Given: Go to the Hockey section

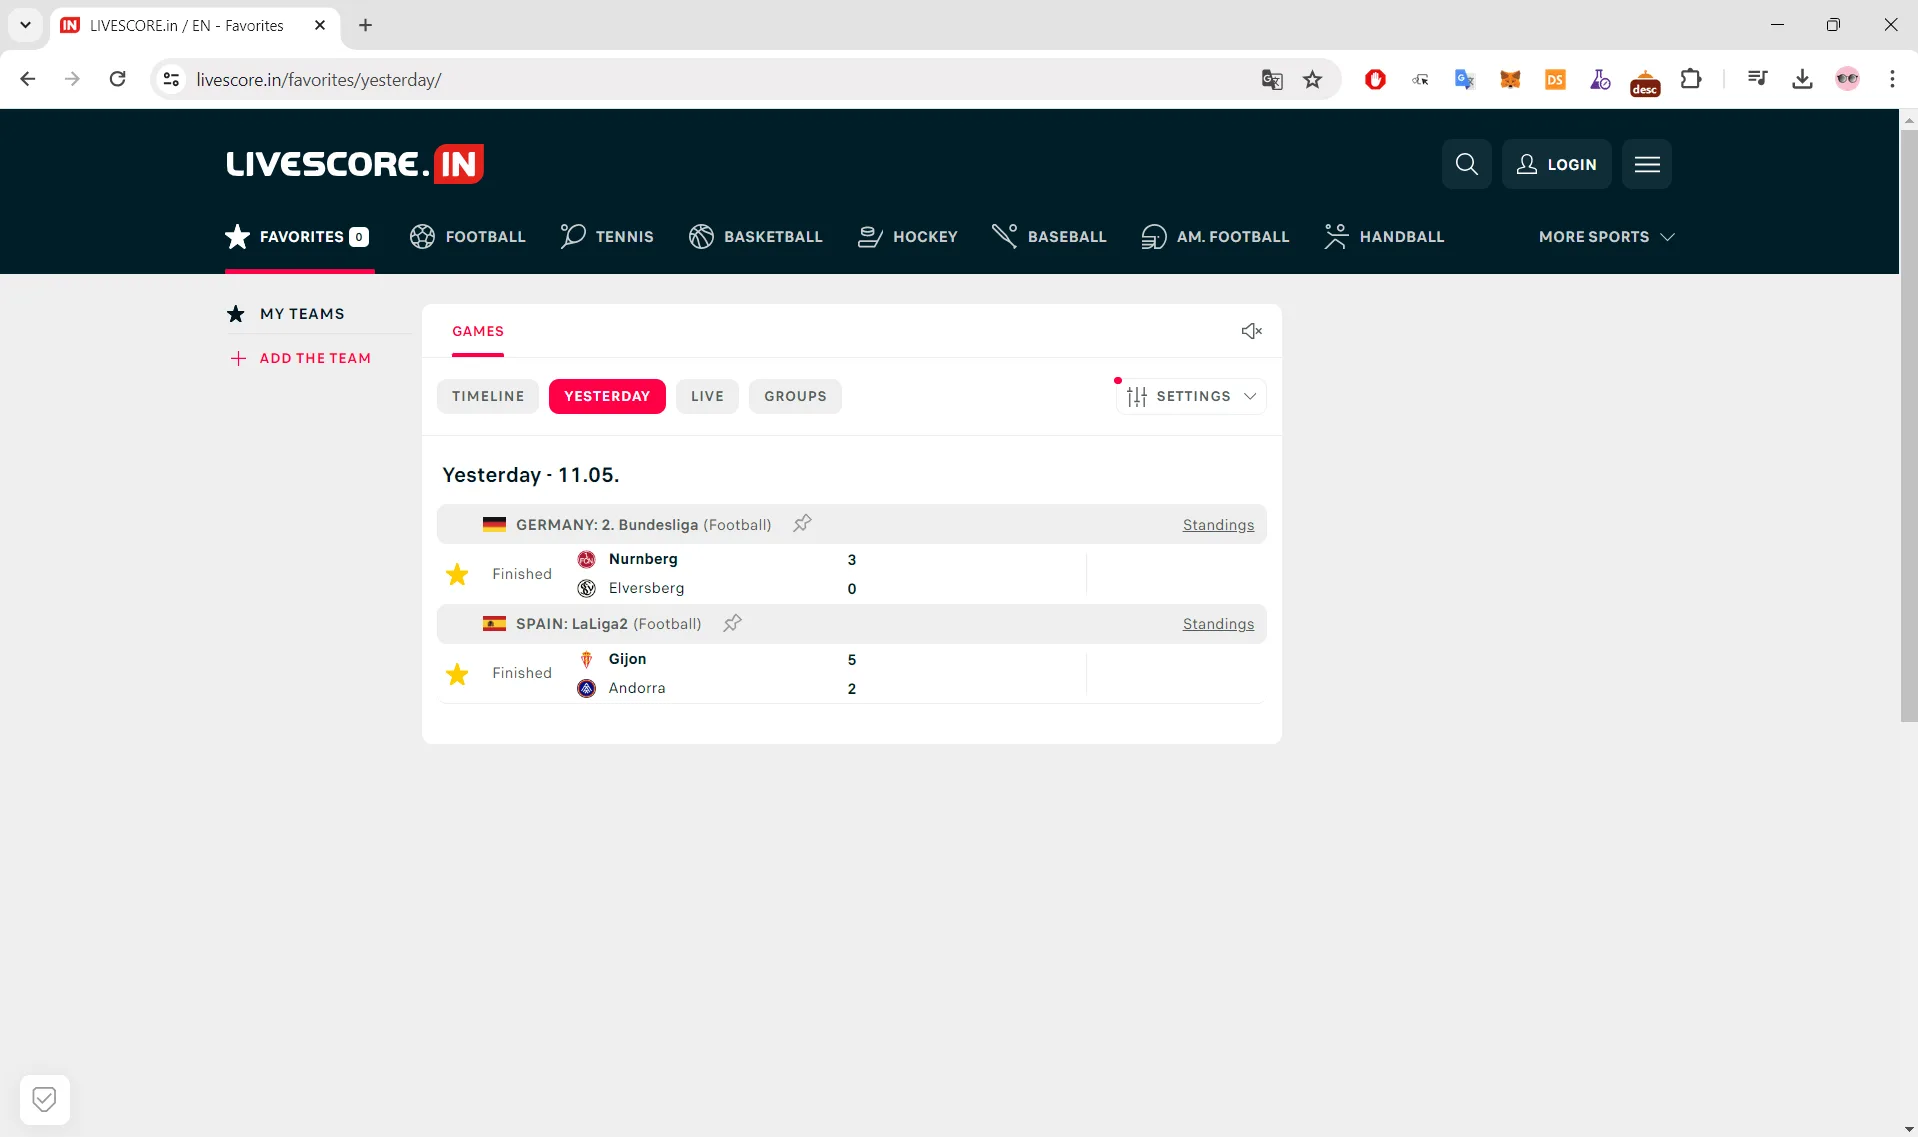Looking at the screenshot, I should [x=908, y=237].
